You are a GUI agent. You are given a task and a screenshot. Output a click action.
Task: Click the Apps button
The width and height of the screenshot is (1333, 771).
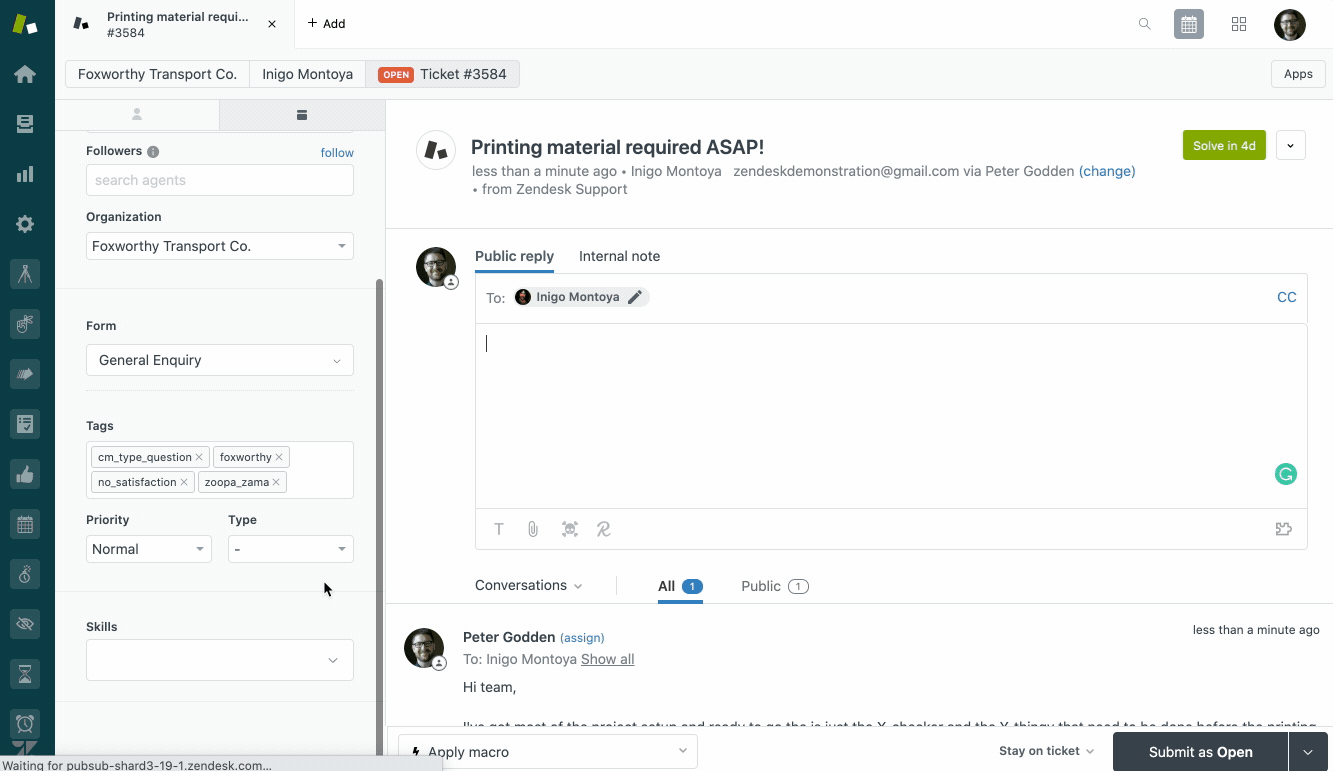point(1298,74)
